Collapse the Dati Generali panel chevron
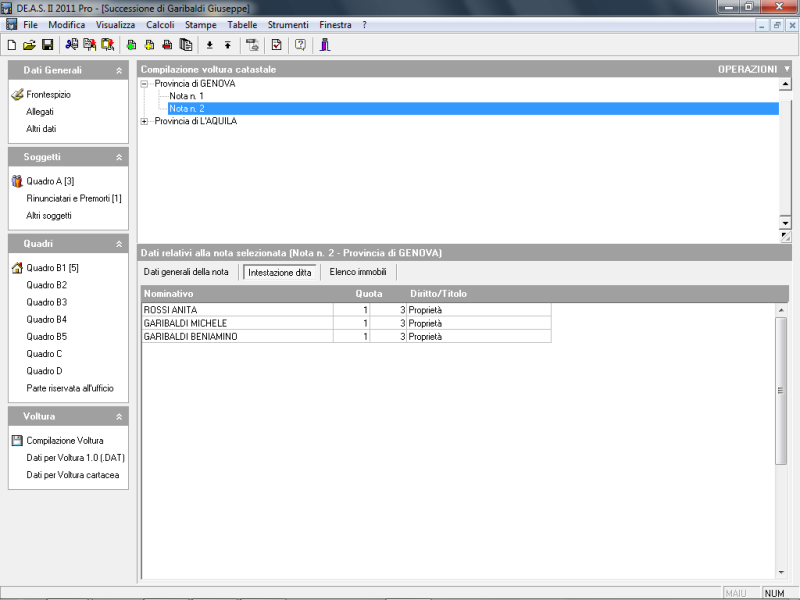The image size is (800, 600). tap(119, 71)
